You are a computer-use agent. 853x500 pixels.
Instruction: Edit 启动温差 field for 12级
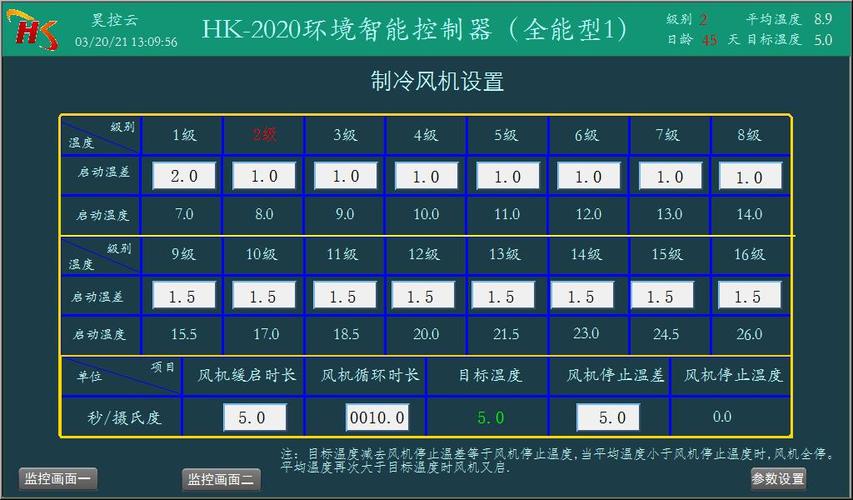pos(423,295)
